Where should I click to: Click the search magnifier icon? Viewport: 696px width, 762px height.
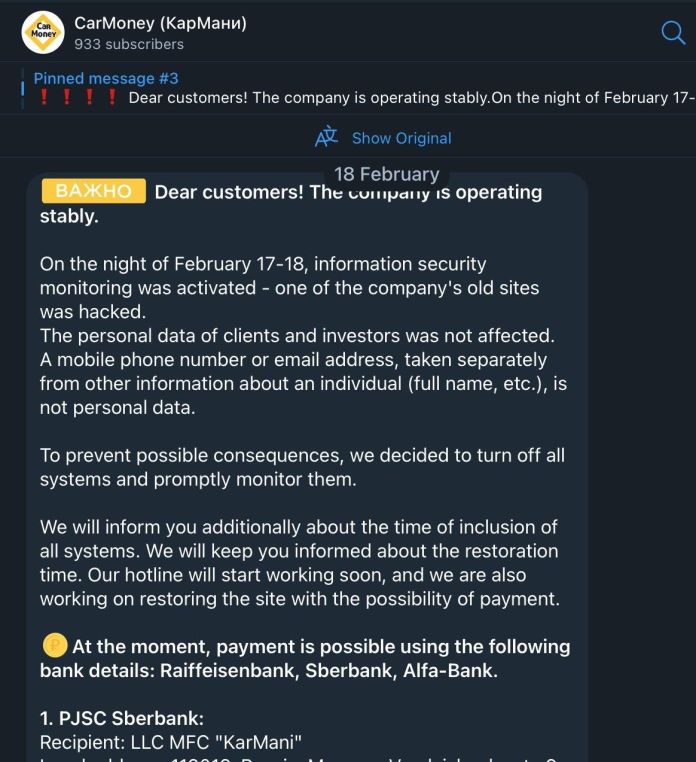[x=673, y=33]
